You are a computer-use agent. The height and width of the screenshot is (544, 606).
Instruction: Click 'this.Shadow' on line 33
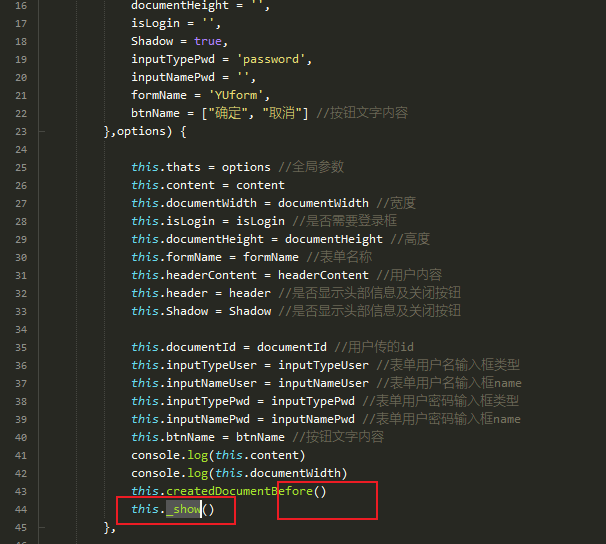169,311
